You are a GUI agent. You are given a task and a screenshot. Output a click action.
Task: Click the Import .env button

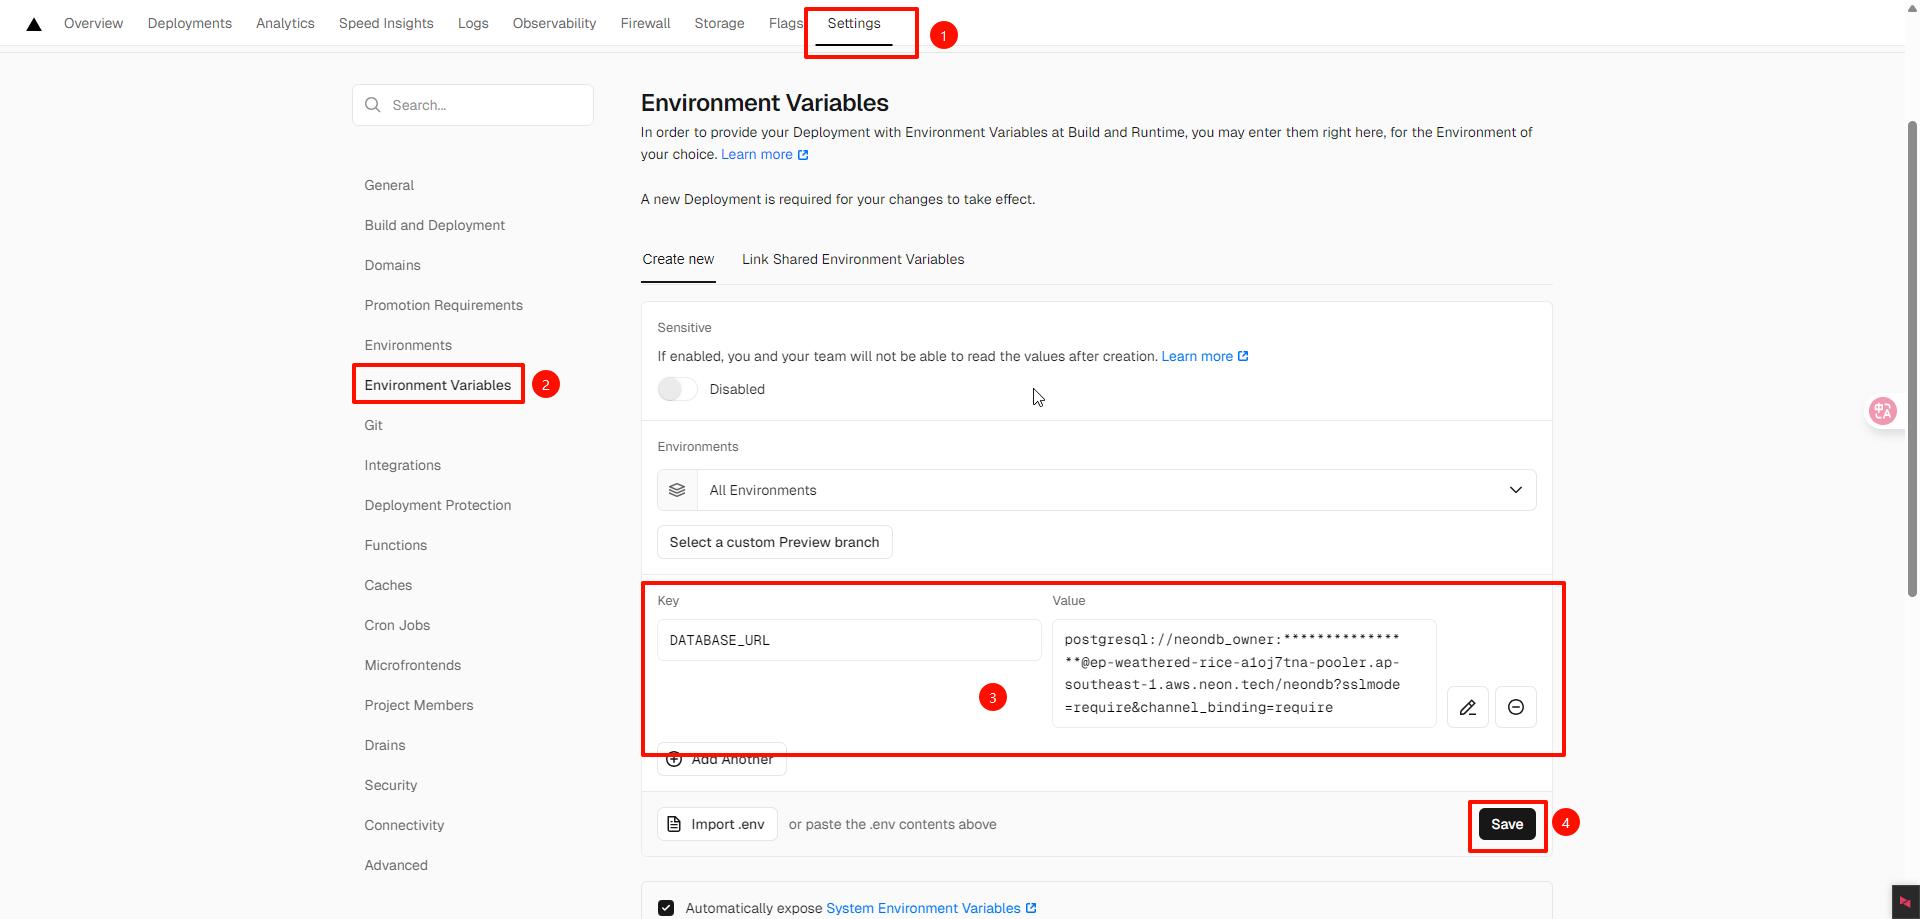click(717, 824)
